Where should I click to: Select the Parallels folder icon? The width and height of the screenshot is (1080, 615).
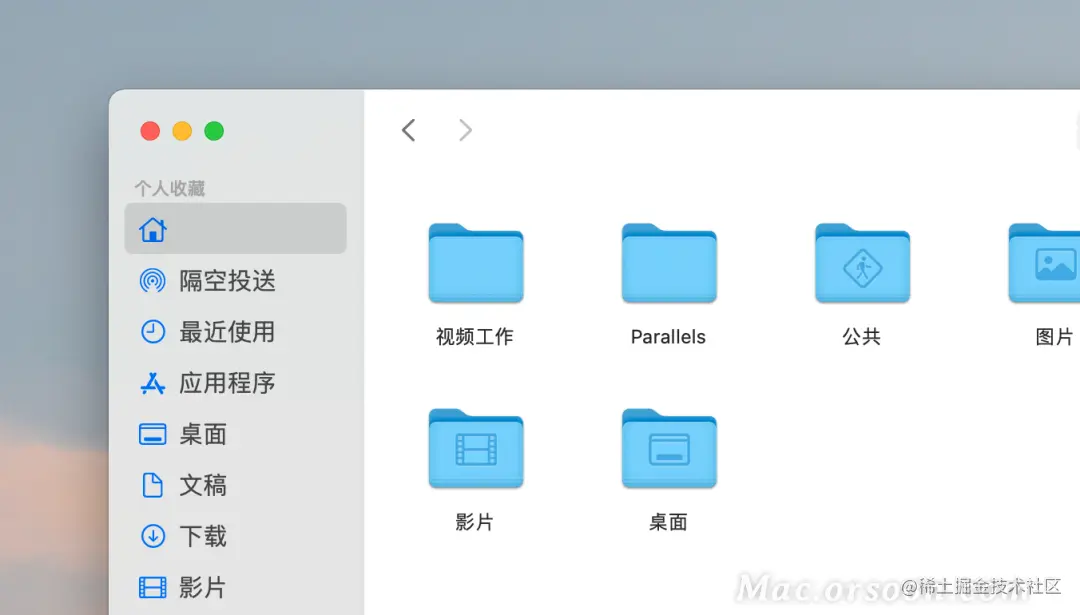tap(669, 263)
